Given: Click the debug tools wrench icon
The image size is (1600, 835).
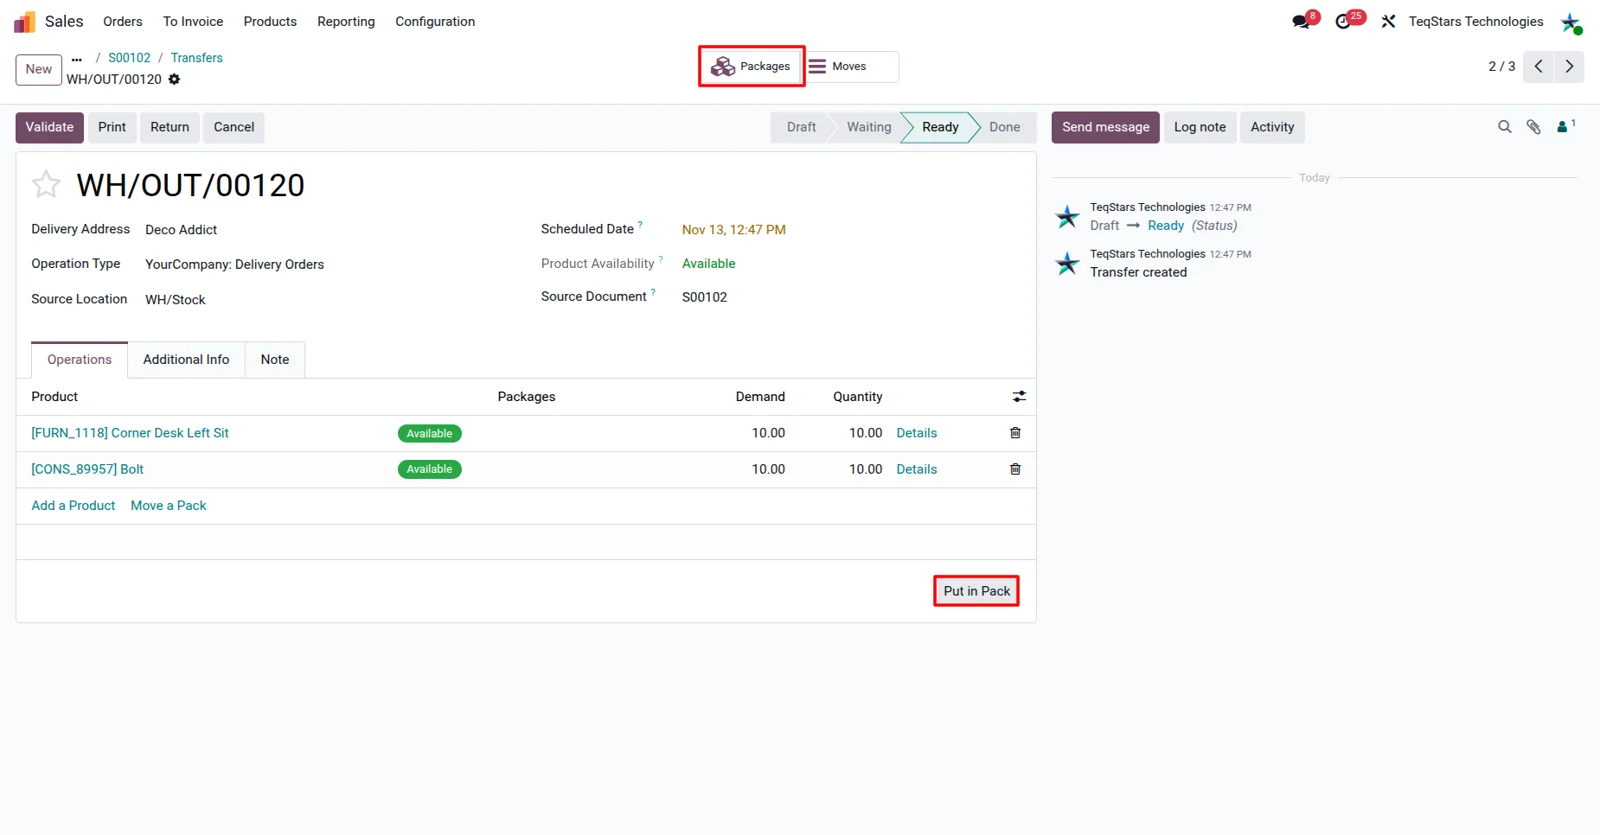Looking at the screenshot, I should (1388, 21).
